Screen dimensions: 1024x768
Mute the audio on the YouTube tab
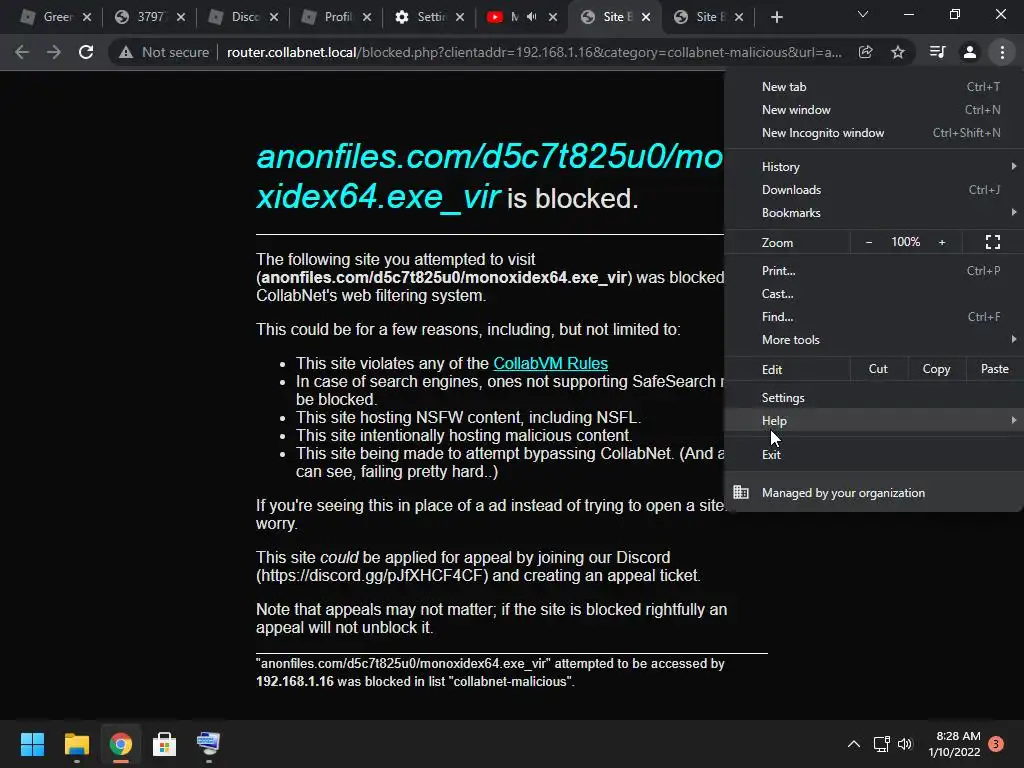532,17
